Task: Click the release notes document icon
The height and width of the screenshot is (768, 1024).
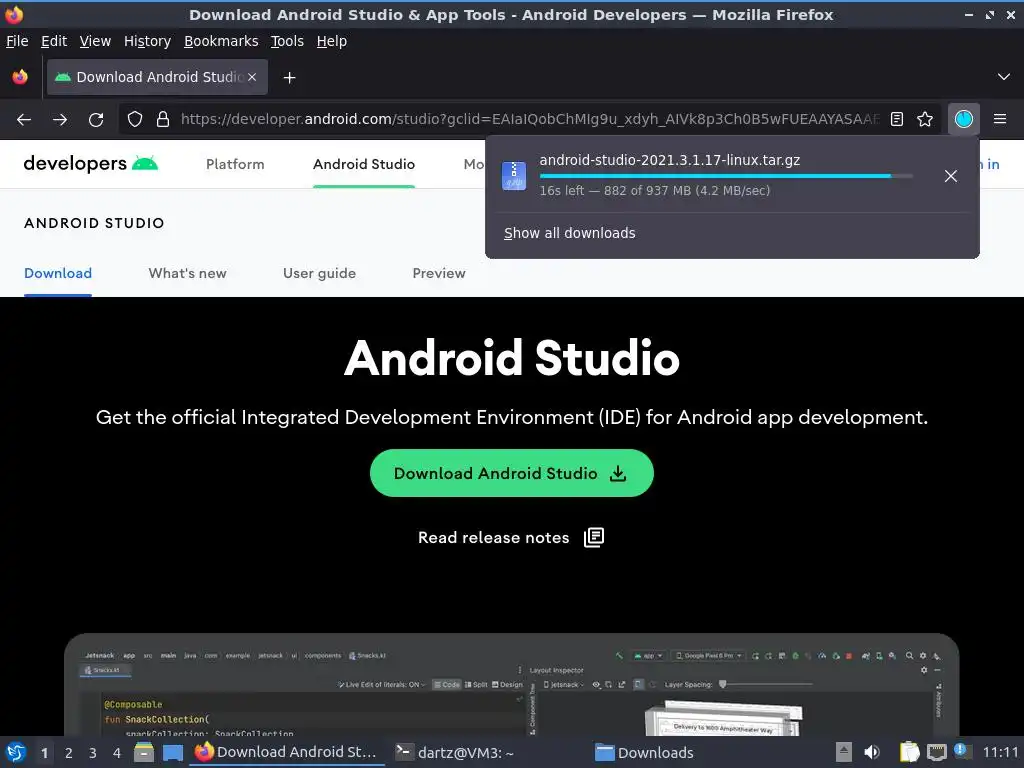Action: 594,537
